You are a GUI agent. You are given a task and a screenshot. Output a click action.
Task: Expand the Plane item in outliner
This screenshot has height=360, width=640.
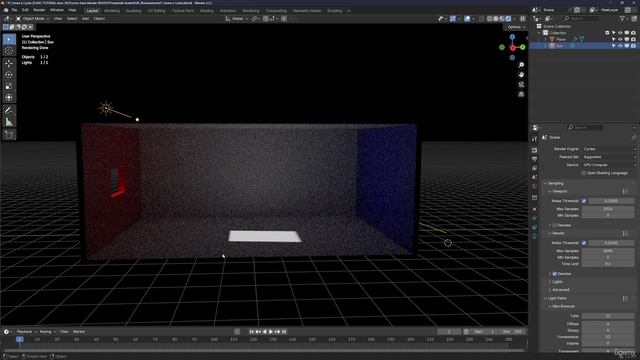click(545, 39)
